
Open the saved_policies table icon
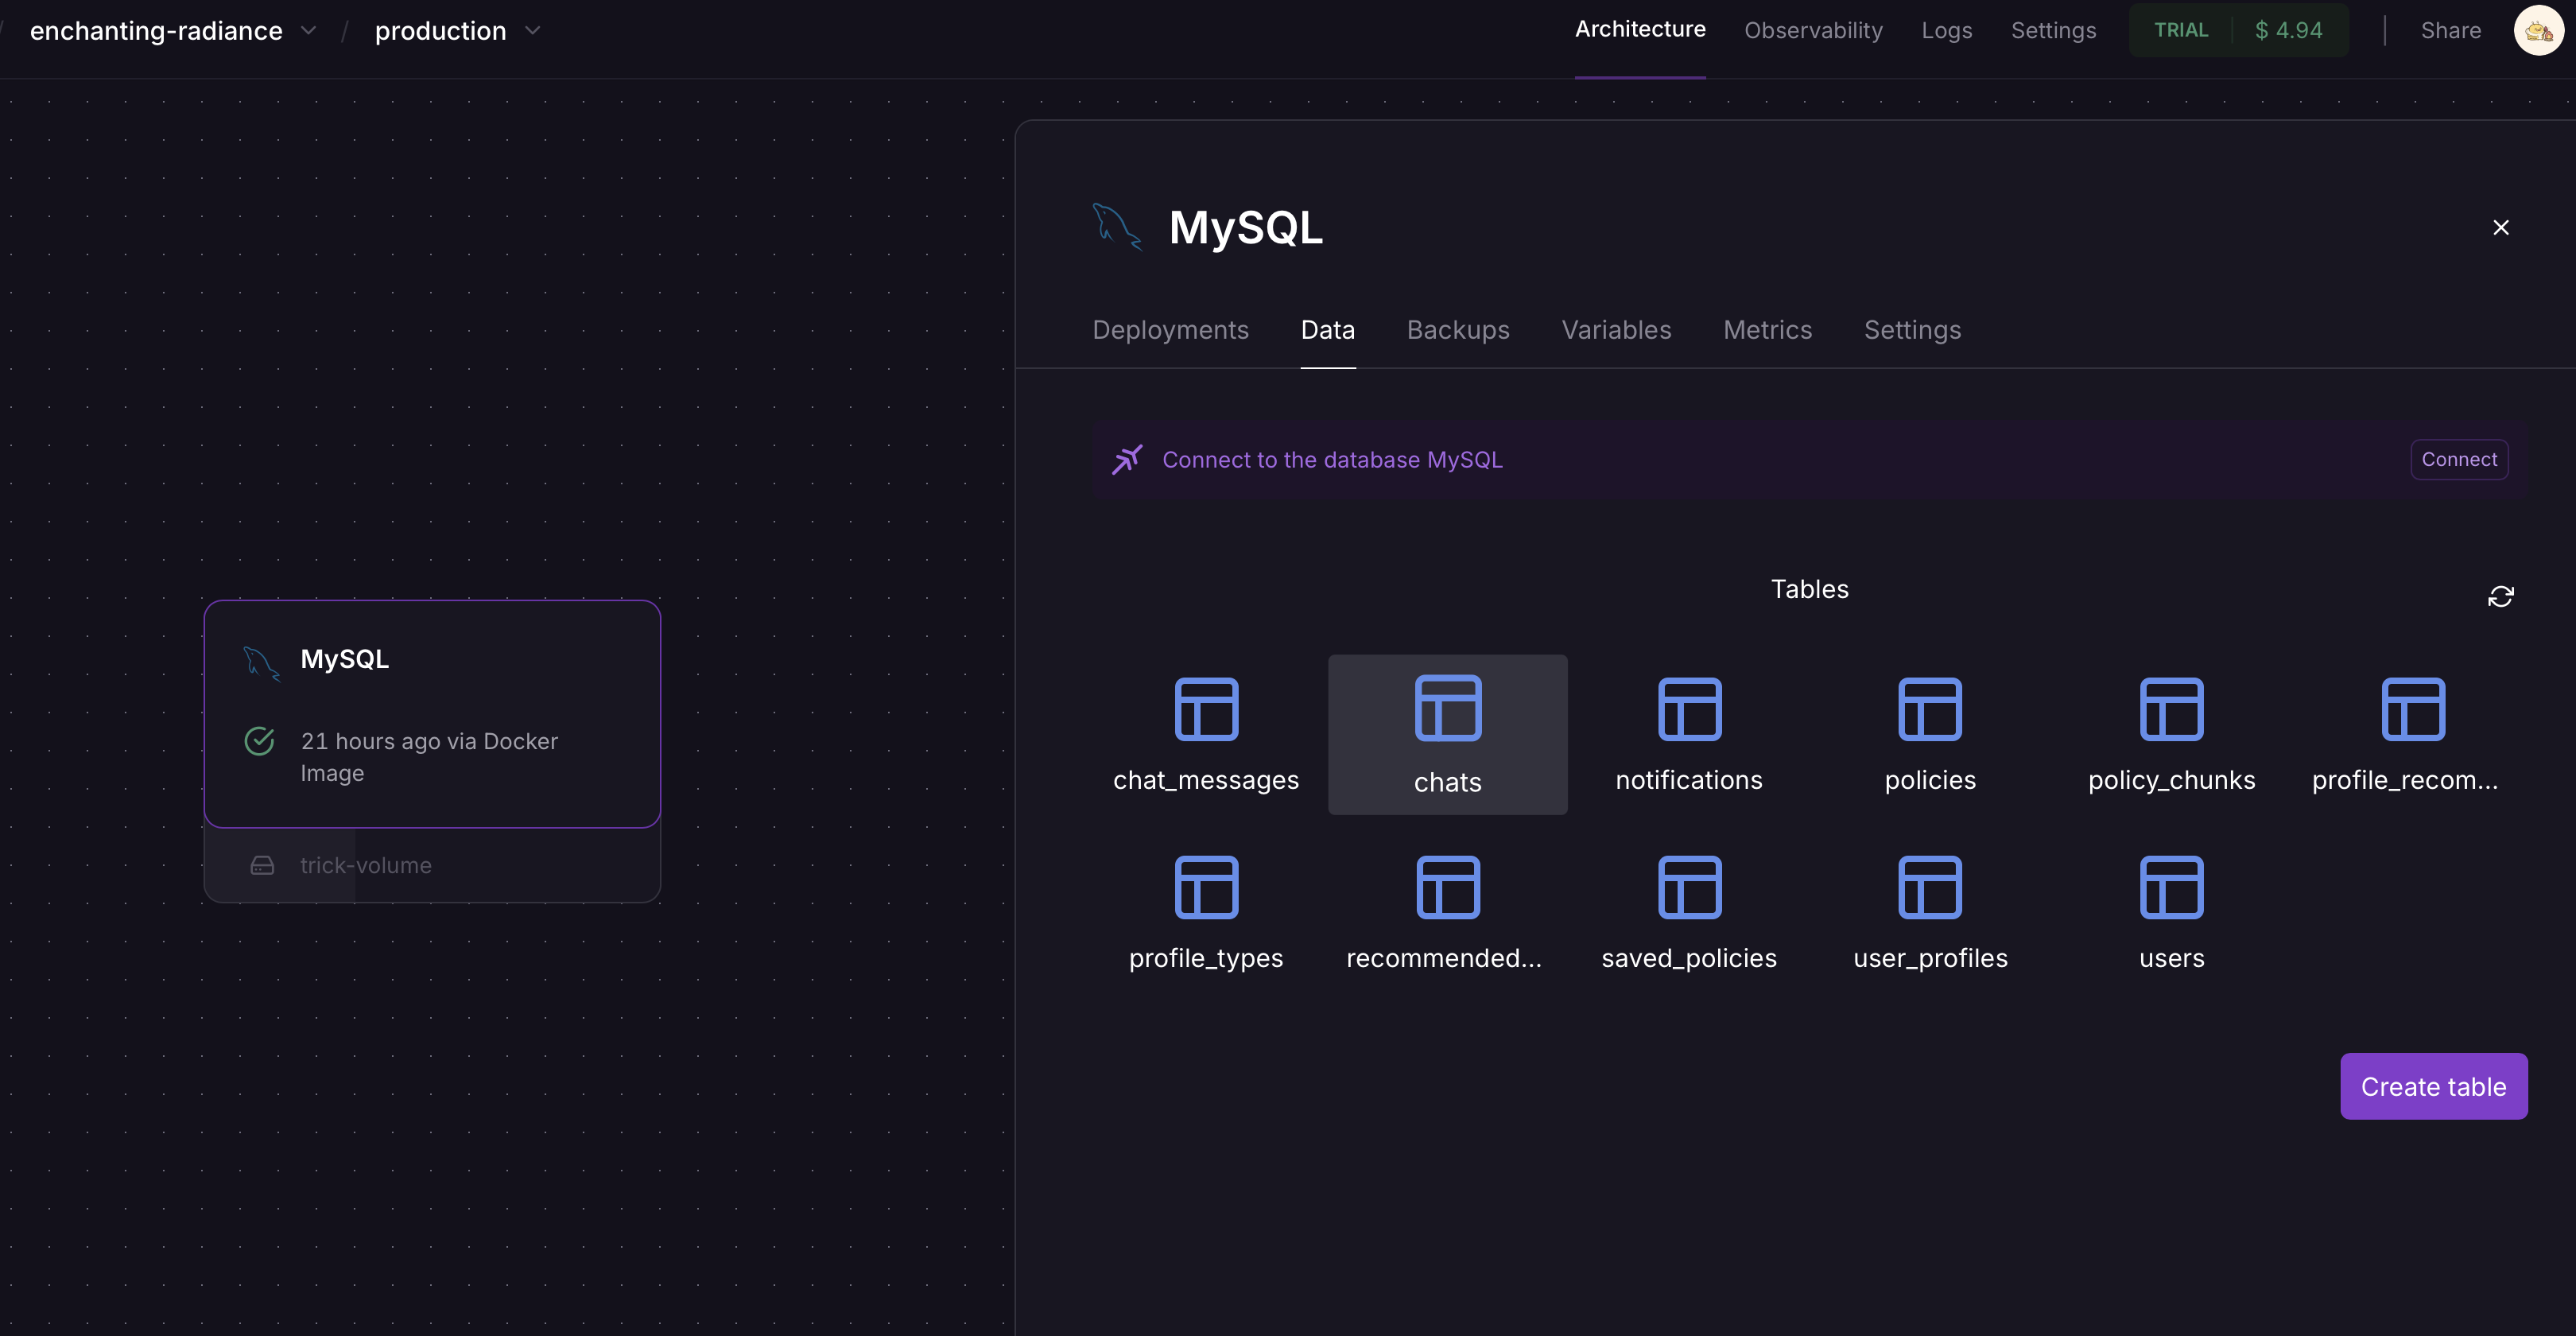(1689, 887)
